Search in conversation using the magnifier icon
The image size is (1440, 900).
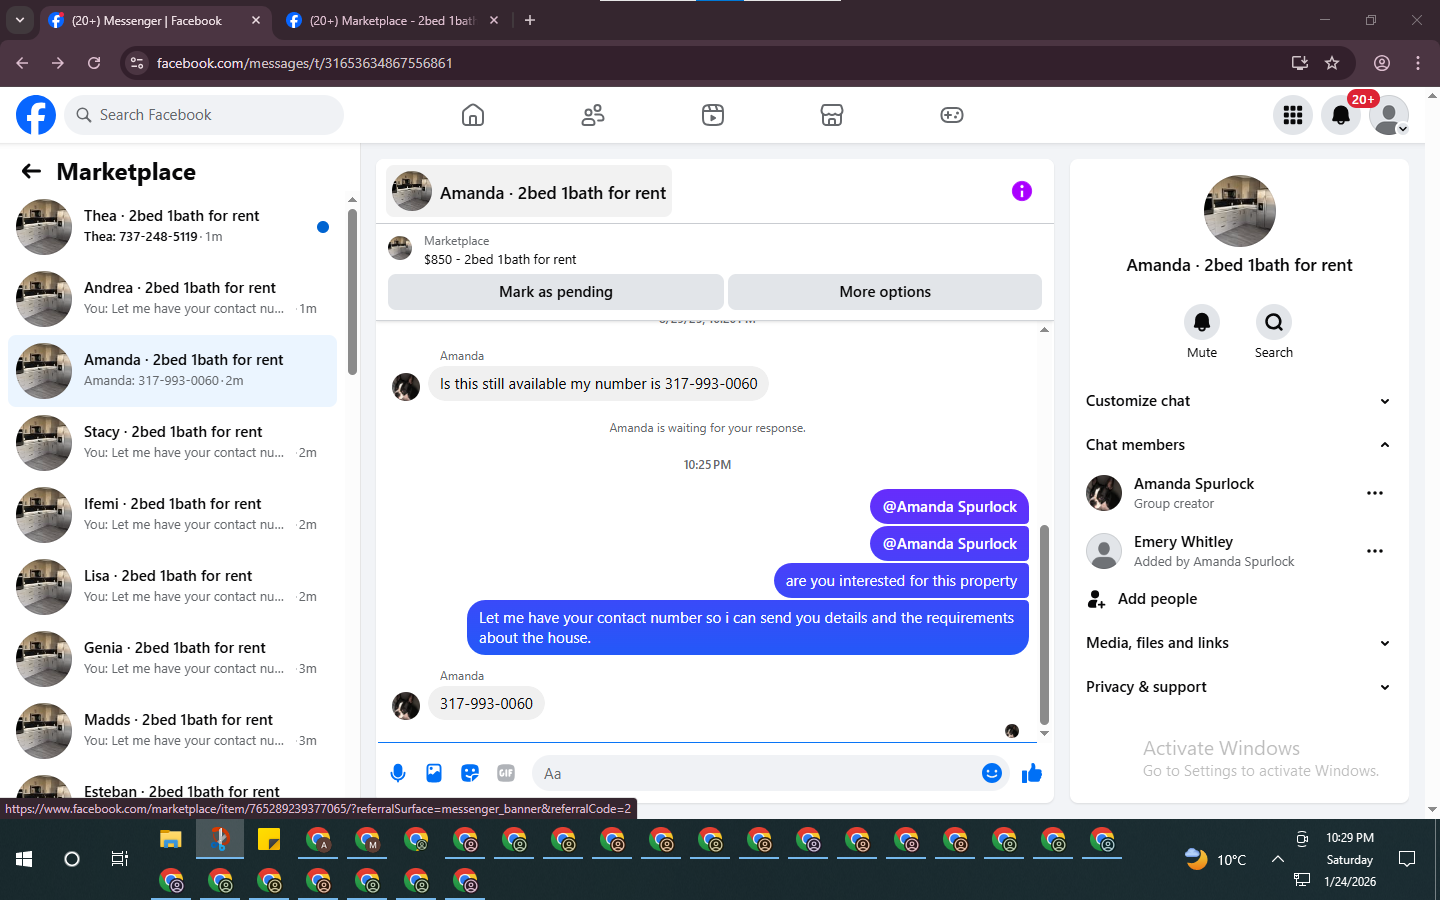click(1274, 322)
